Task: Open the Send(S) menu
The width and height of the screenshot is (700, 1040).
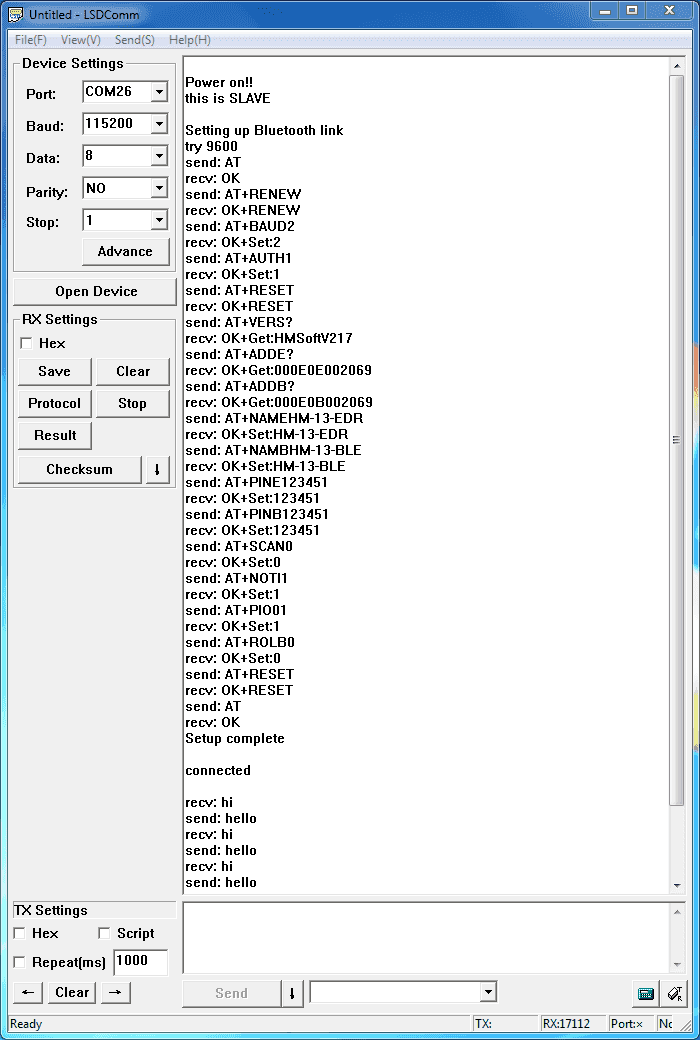Action: click(134, 40)
